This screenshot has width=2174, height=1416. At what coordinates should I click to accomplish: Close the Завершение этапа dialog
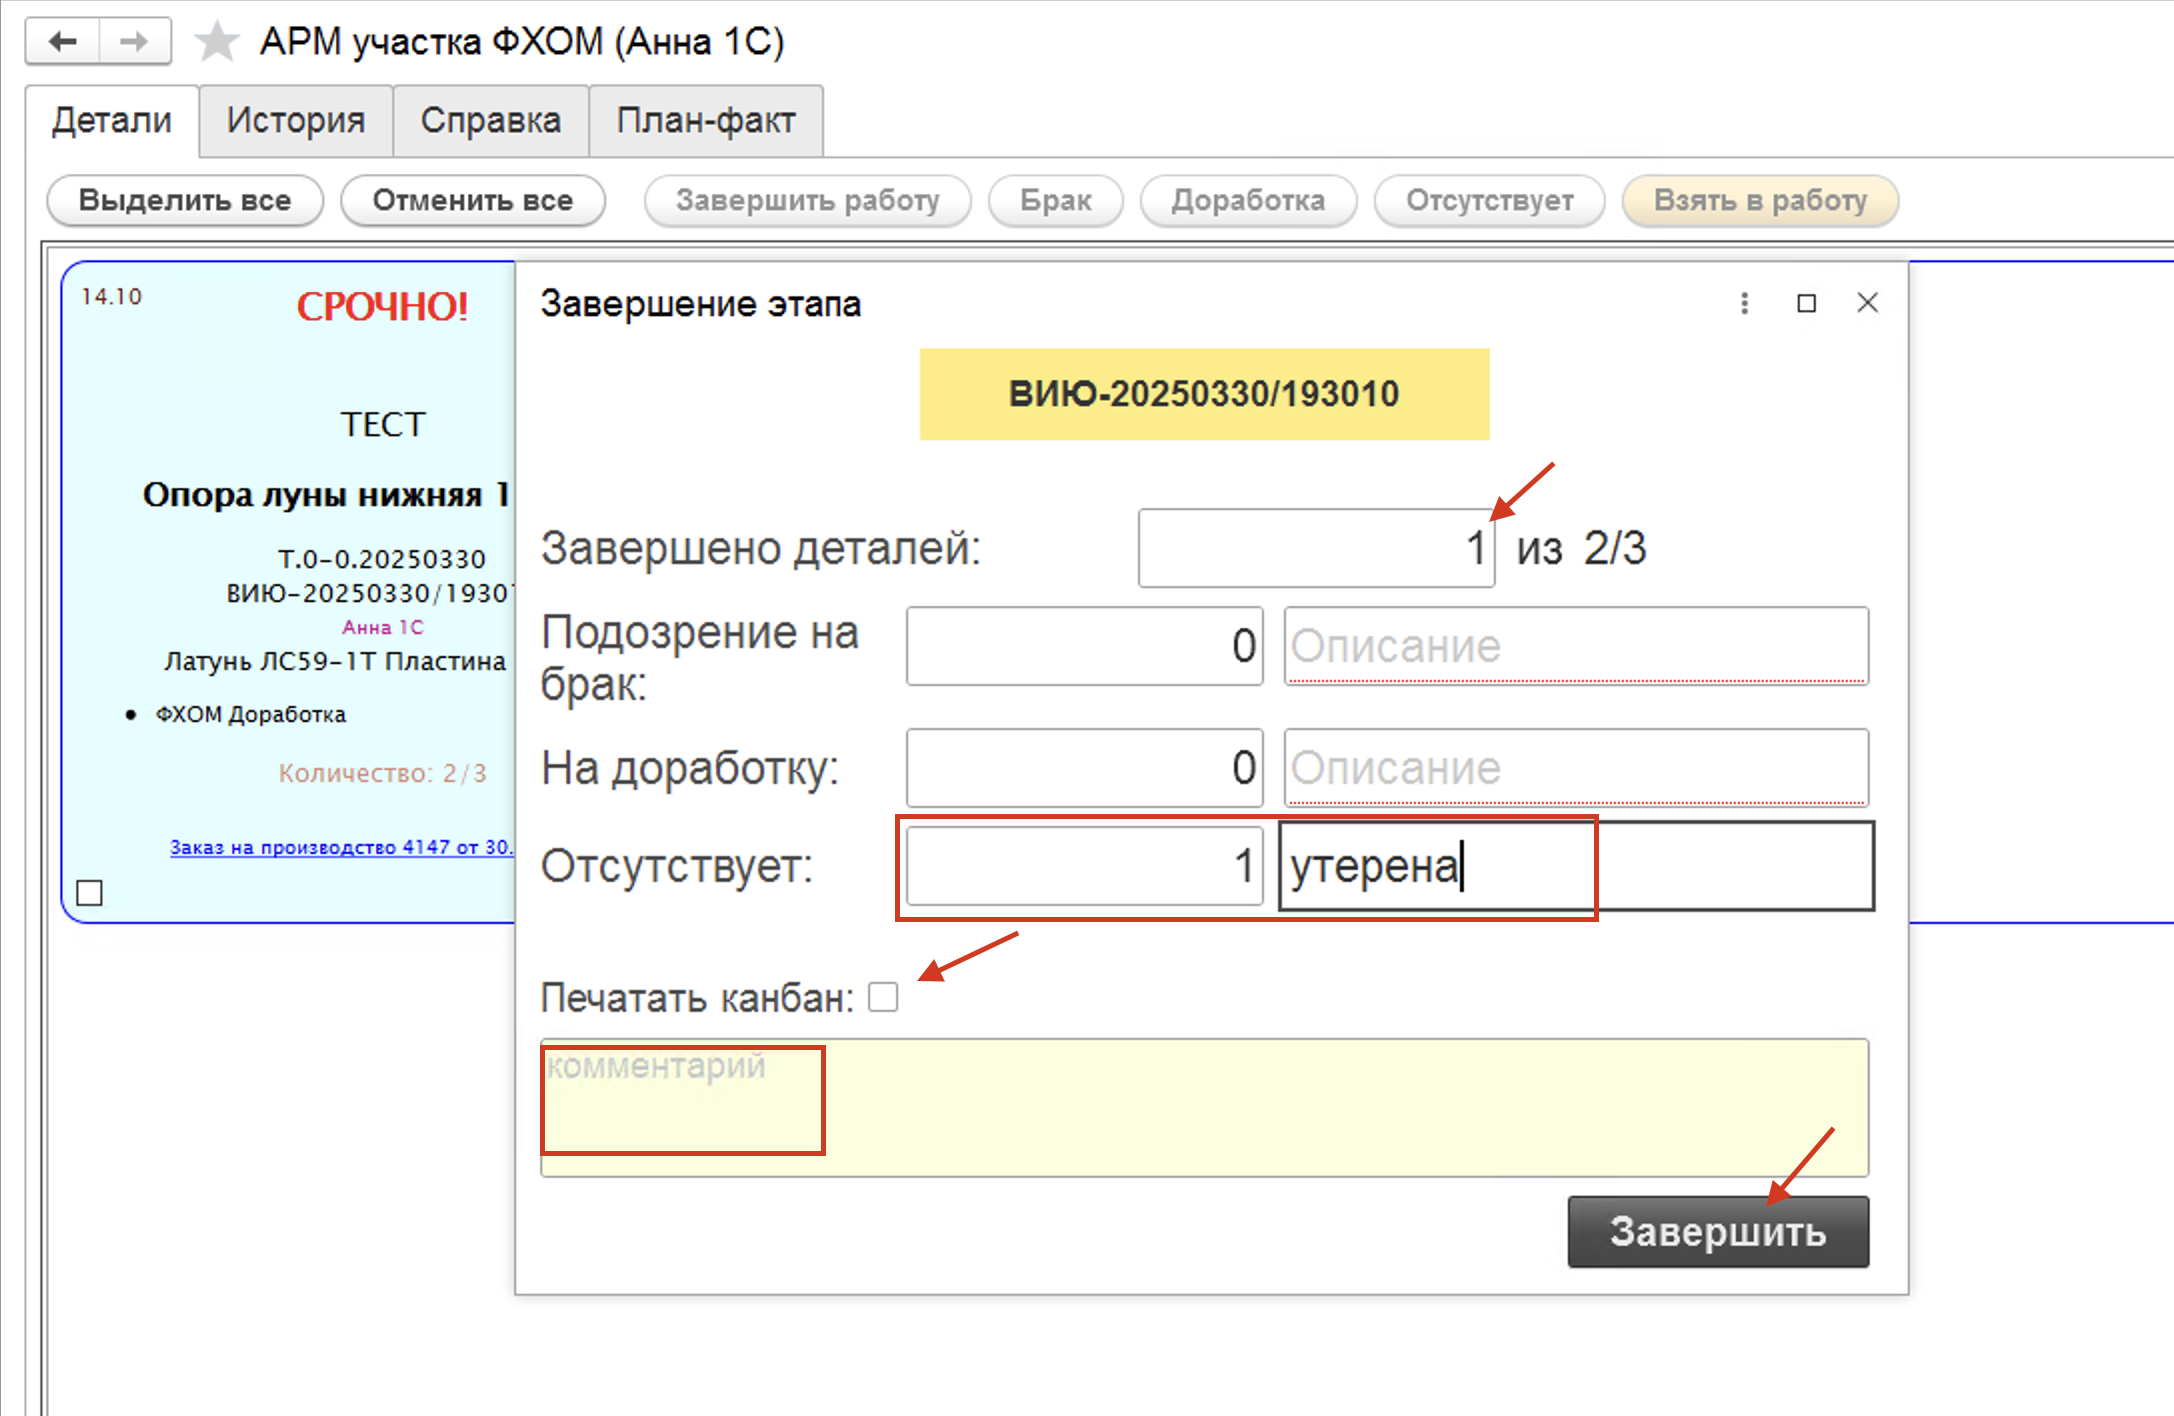1867,303
